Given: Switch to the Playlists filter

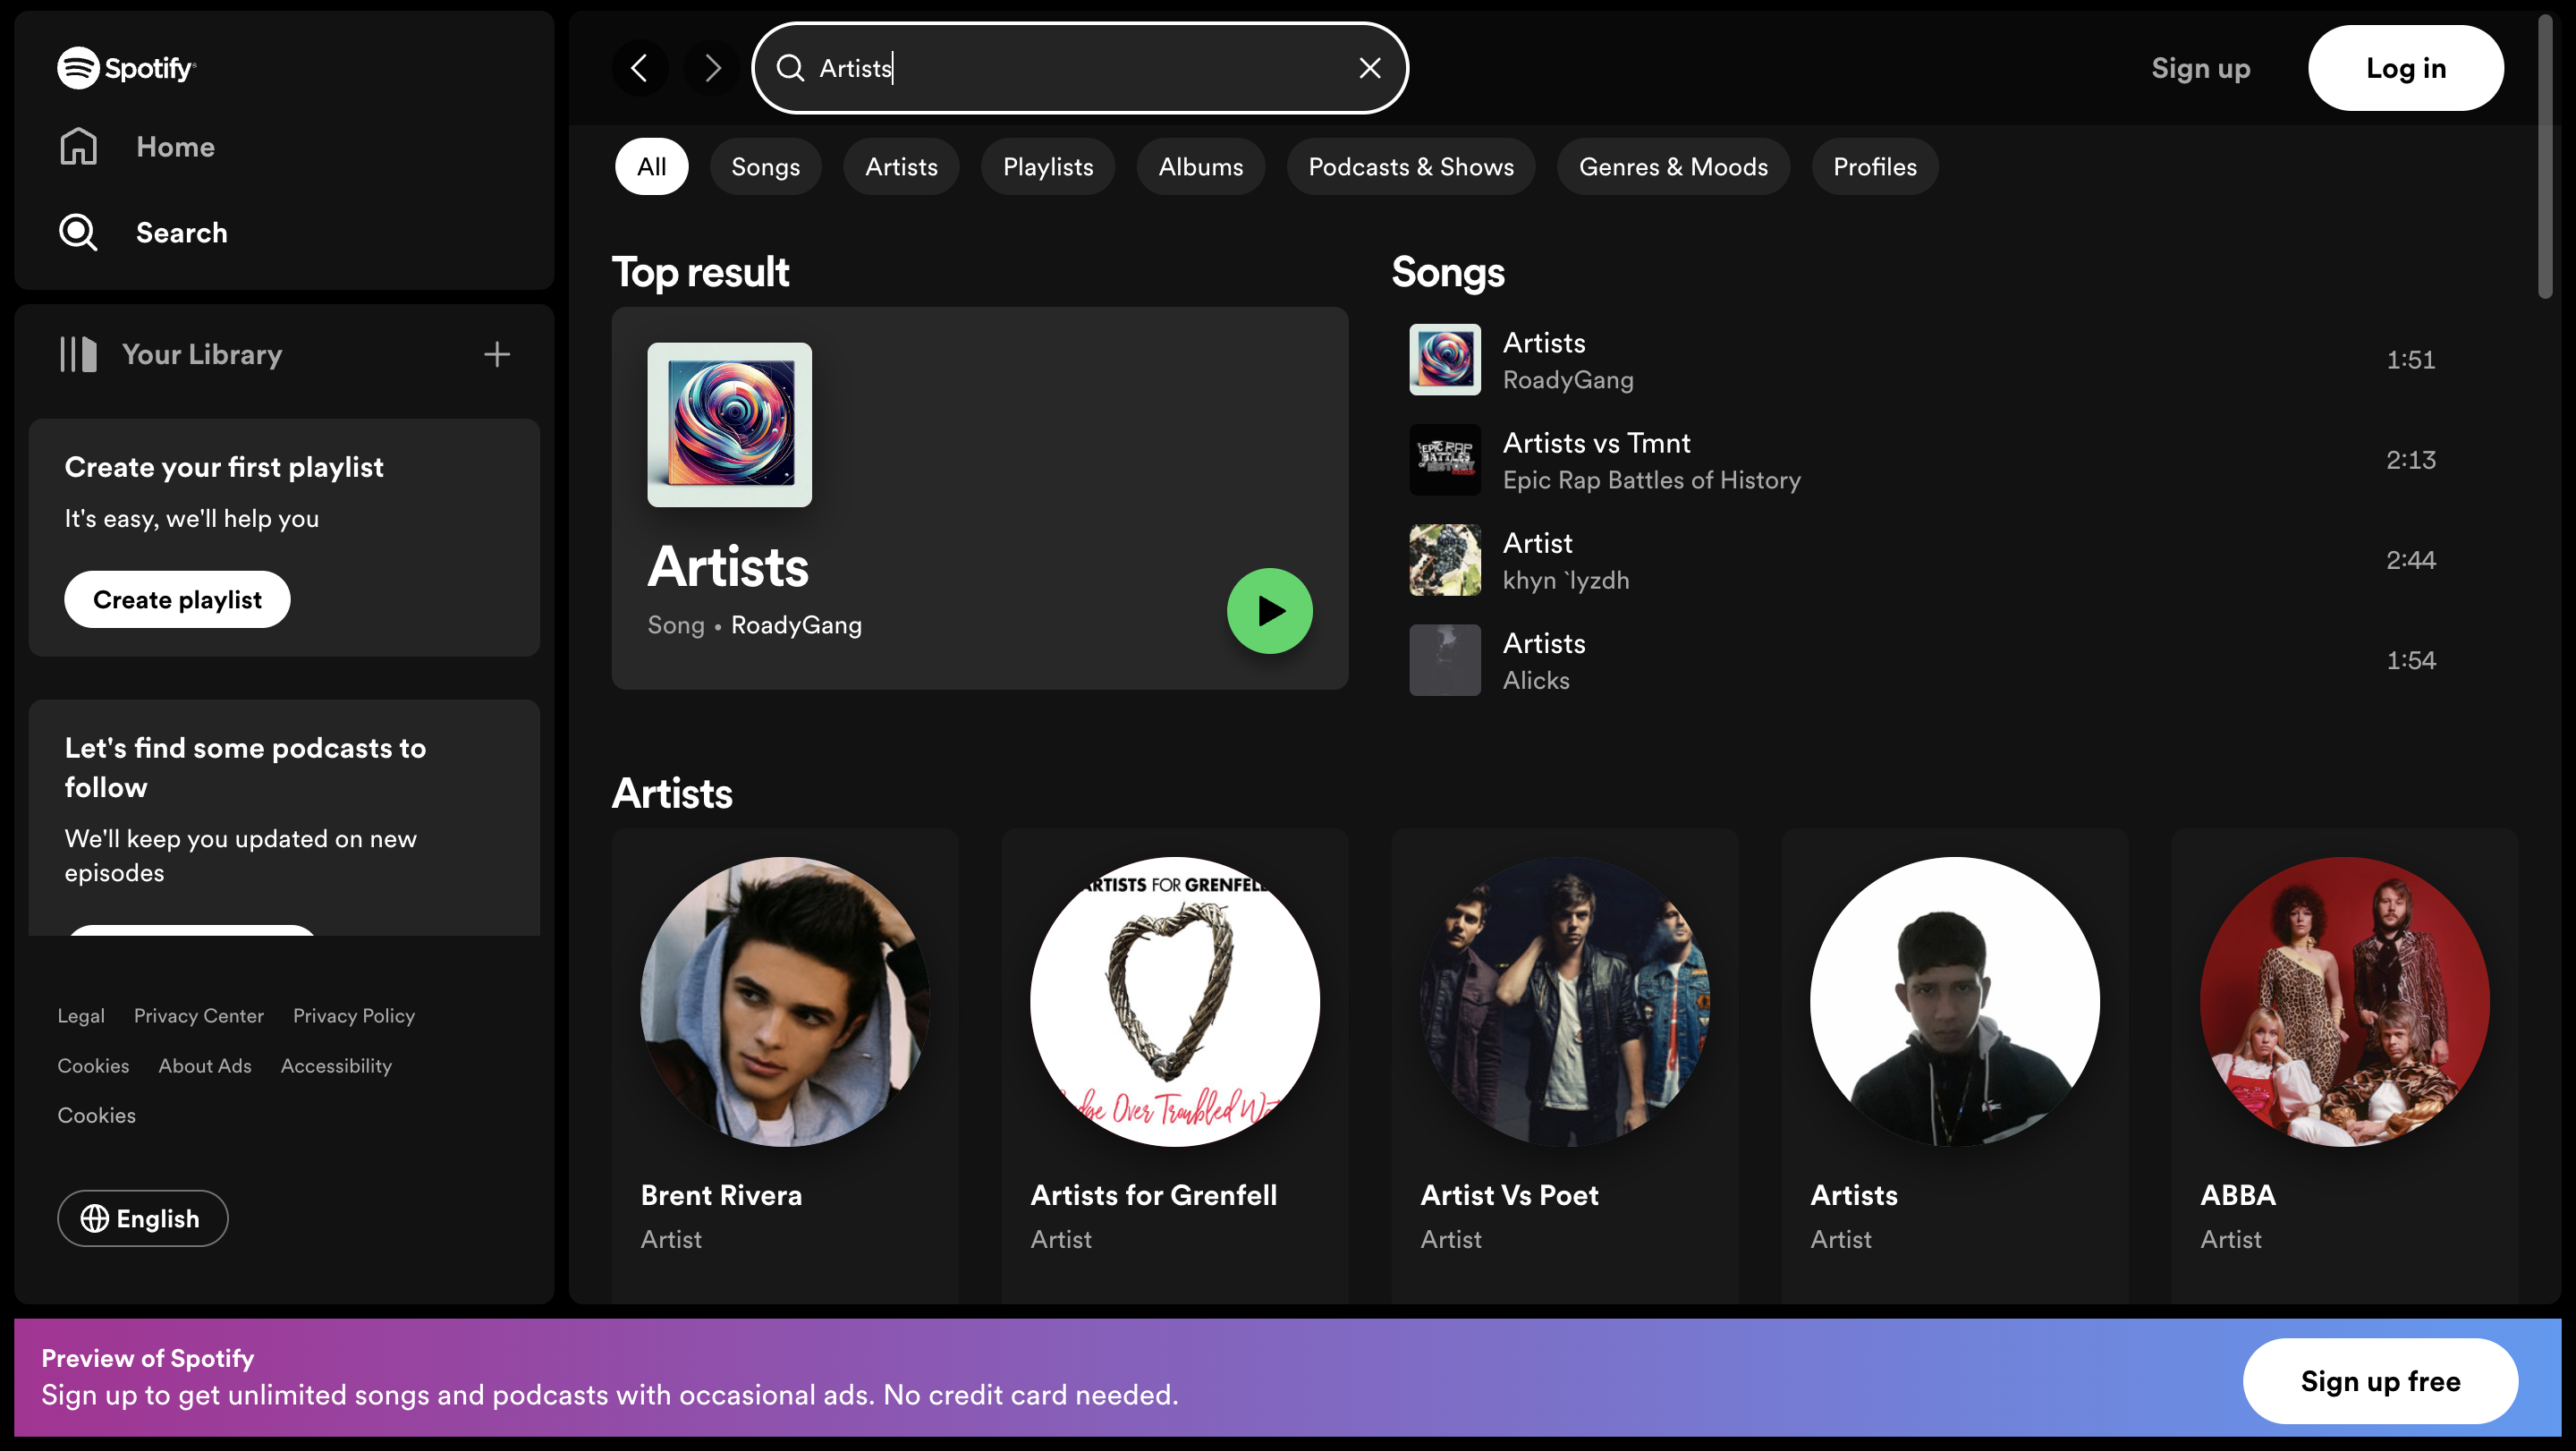Looking at the screenshot, I should click(1047, 167).
